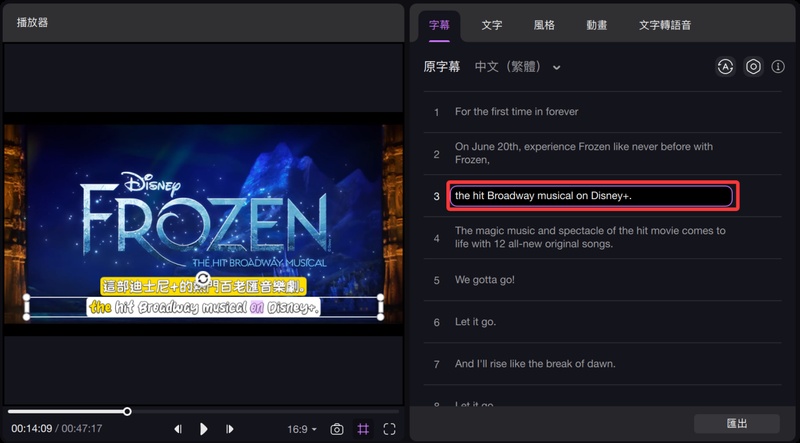Viewport: 800px width, 443px height.
Task: Click the info circle icon
Action: (778, 66)
